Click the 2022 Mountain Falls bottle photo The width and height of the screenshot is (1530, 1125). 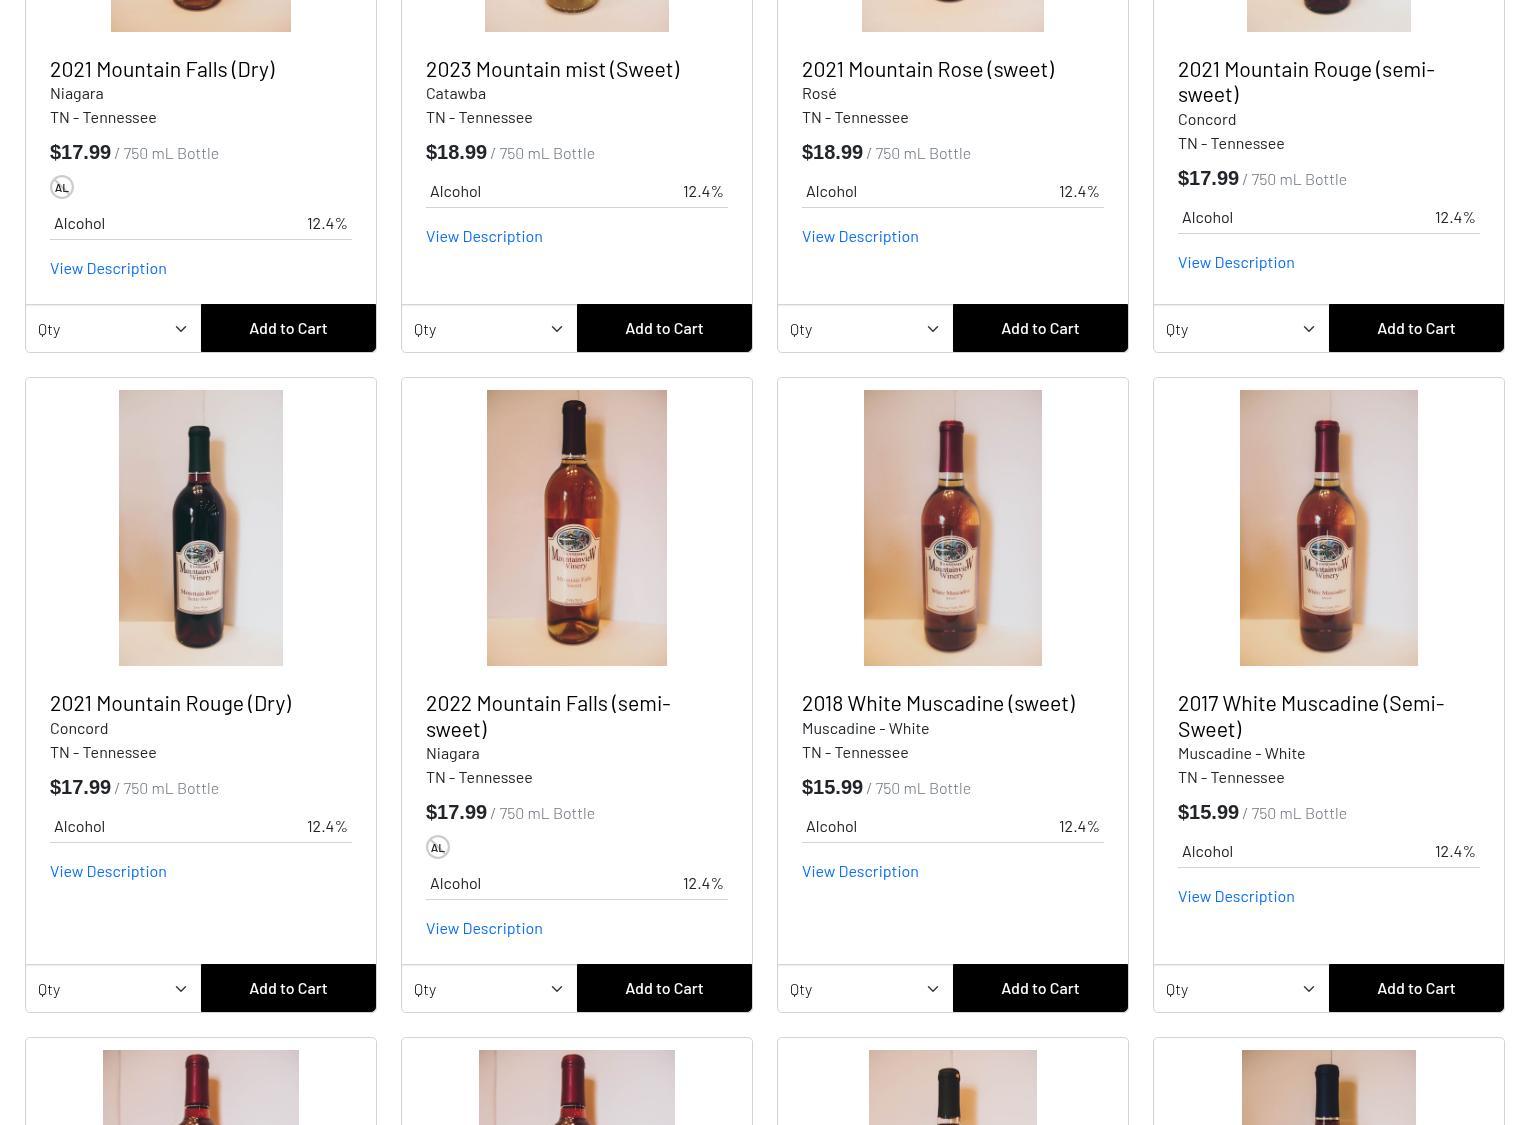pos(577,528)
